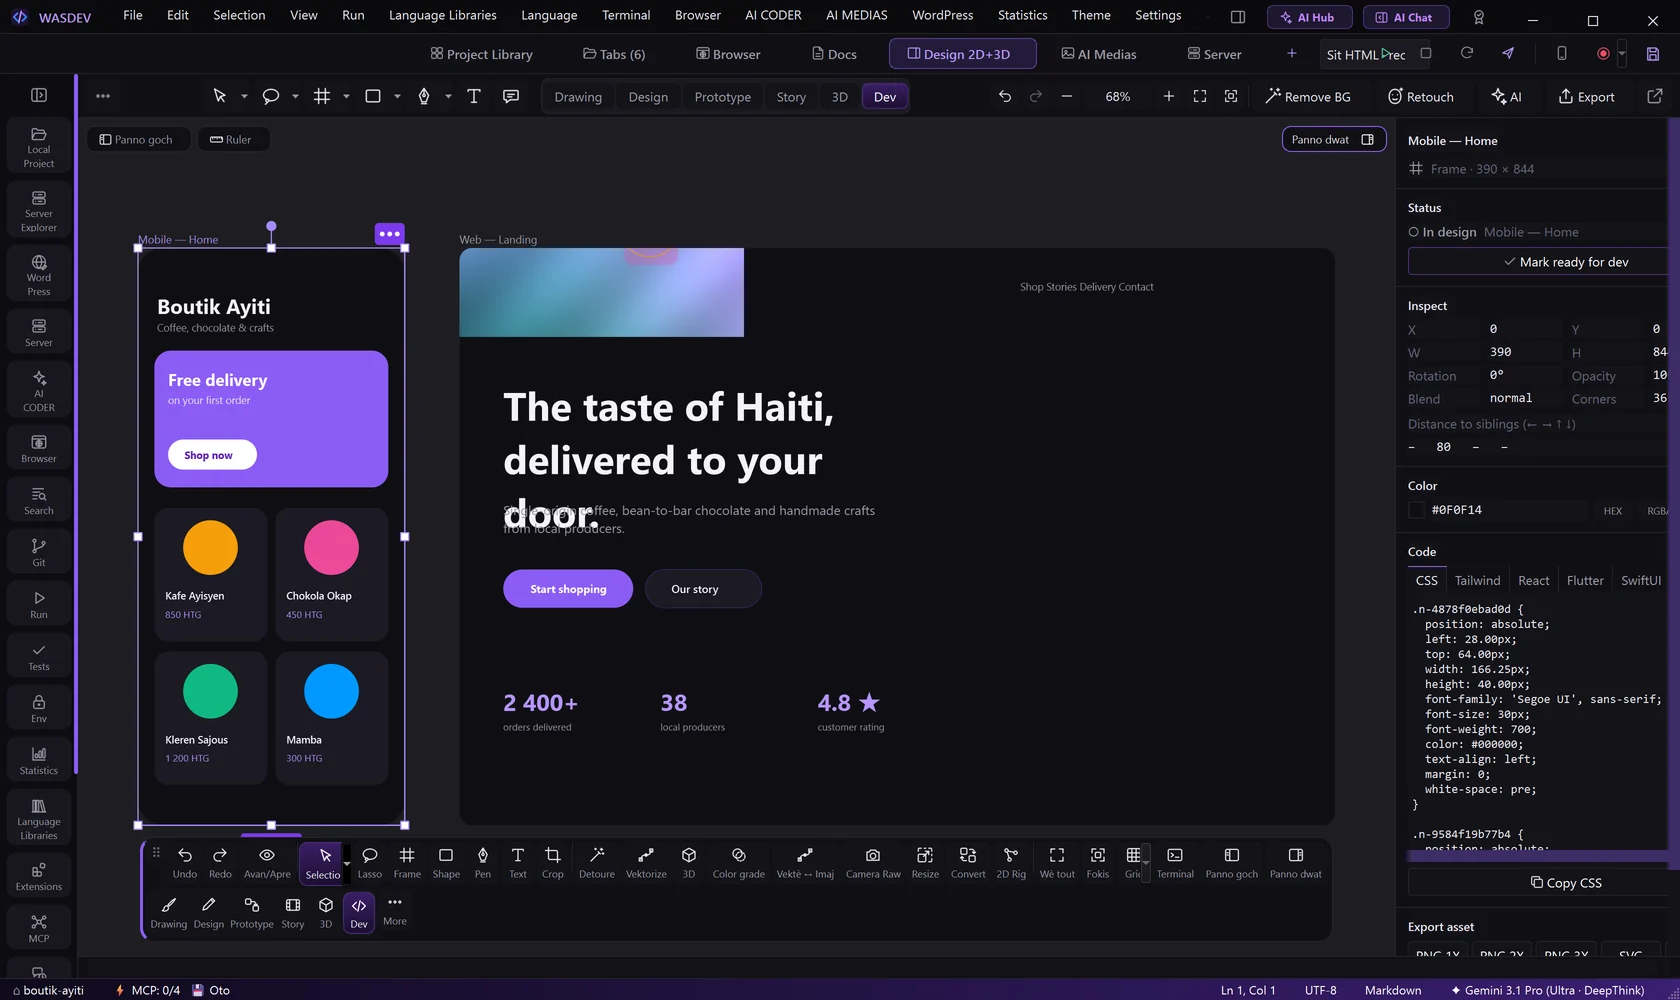This screenshot has width=1680, height=1000.
Task: Click Mark ready for dev
Action: (x=1566, y=262)
